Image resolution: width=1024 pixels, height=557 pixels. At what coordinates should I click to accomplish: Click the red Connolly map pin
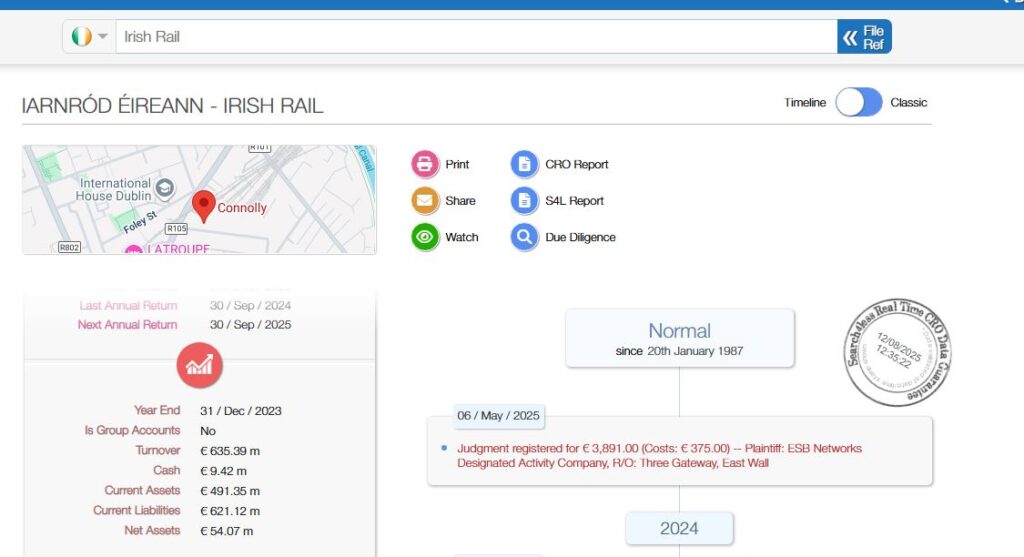pyautogui.click(x=204, y=206)
